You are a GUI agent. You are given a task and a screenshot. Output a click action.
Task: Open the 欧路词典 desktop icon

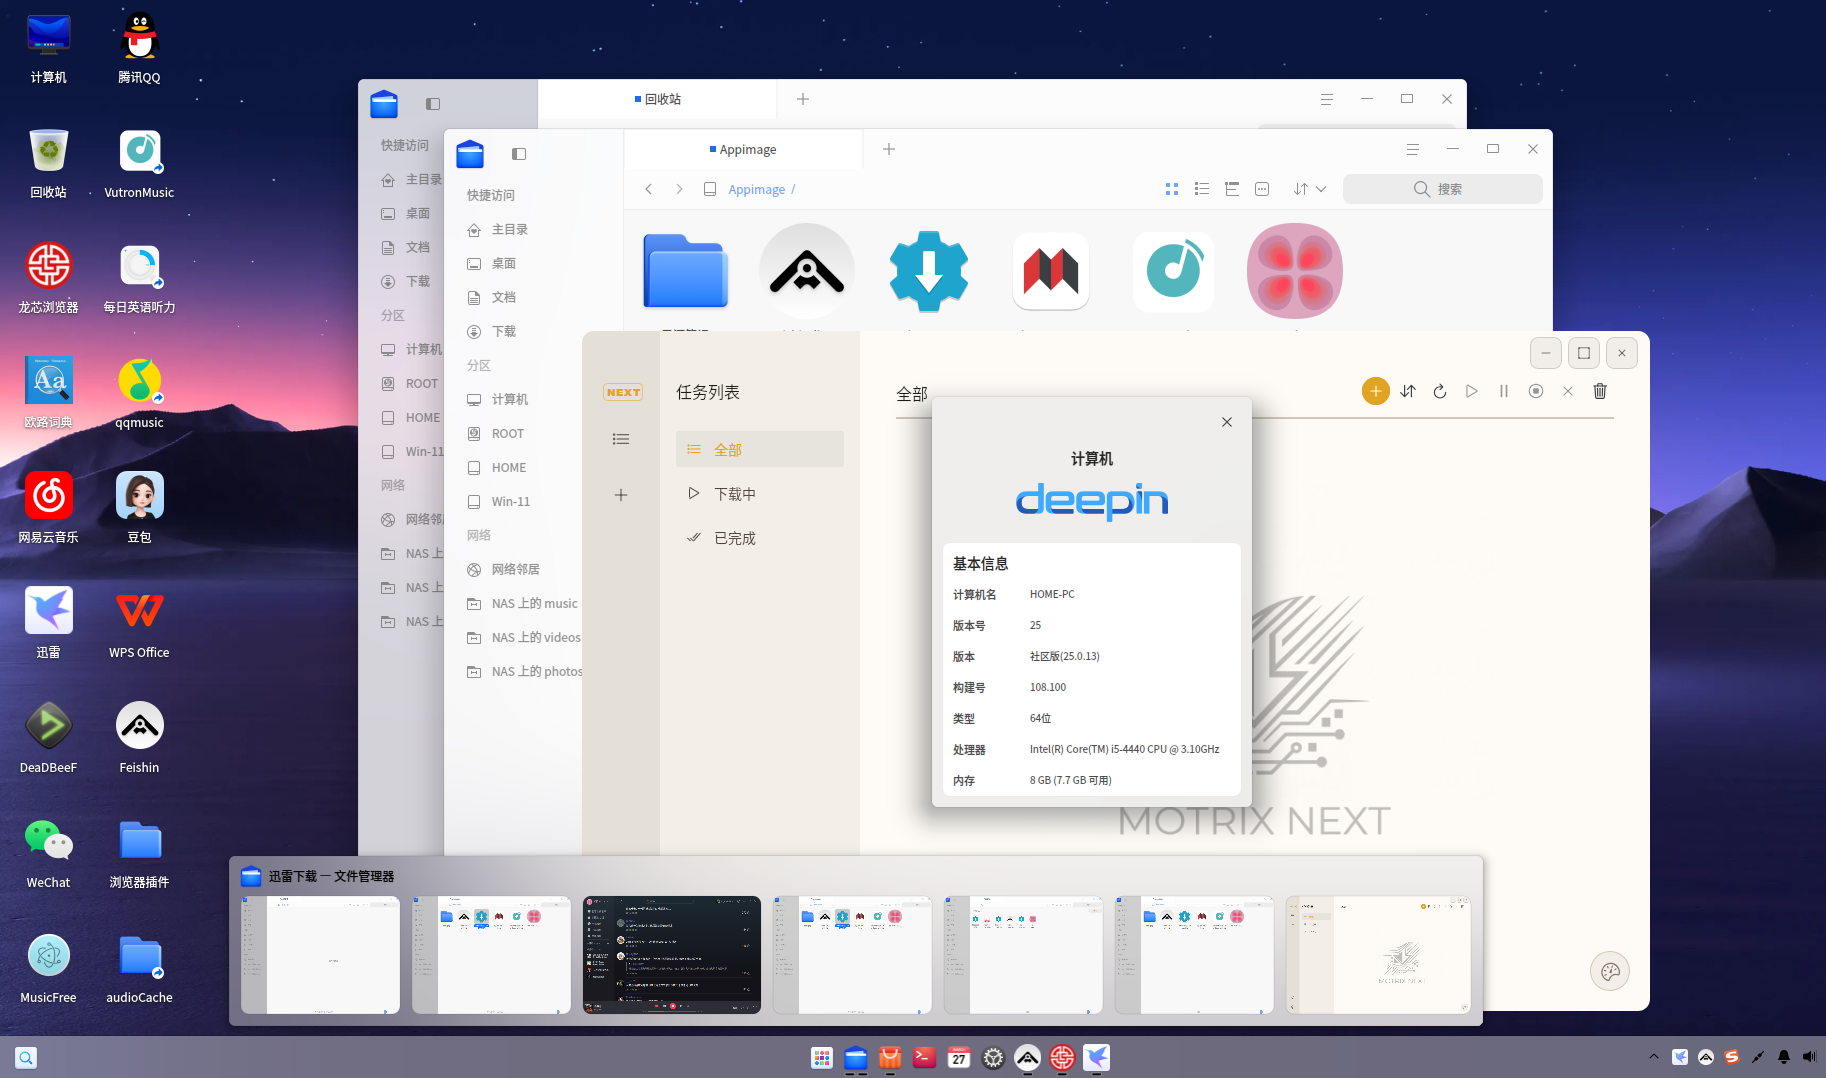click(48, 393)
